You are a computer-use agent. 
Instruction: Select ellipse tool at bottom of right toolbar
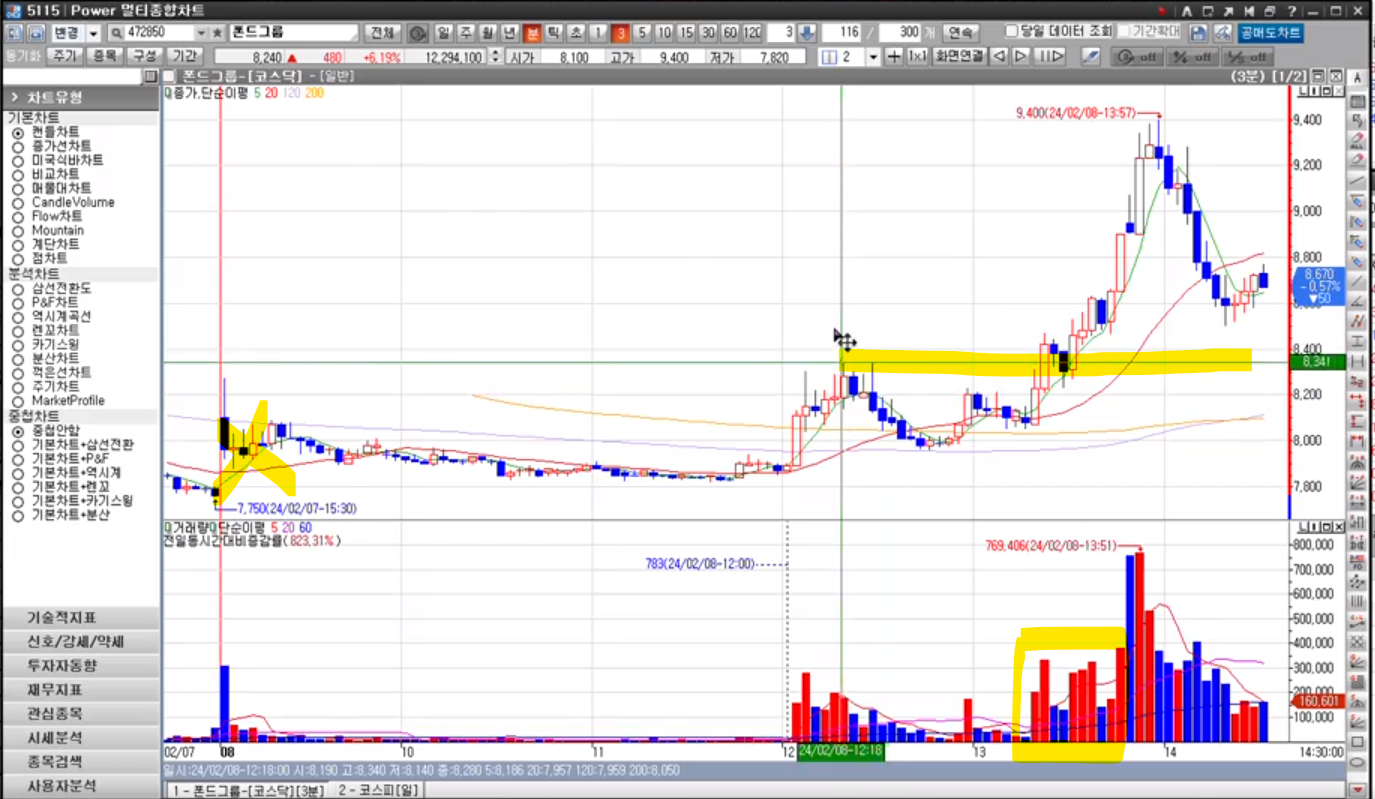[x=1358, y=762]
